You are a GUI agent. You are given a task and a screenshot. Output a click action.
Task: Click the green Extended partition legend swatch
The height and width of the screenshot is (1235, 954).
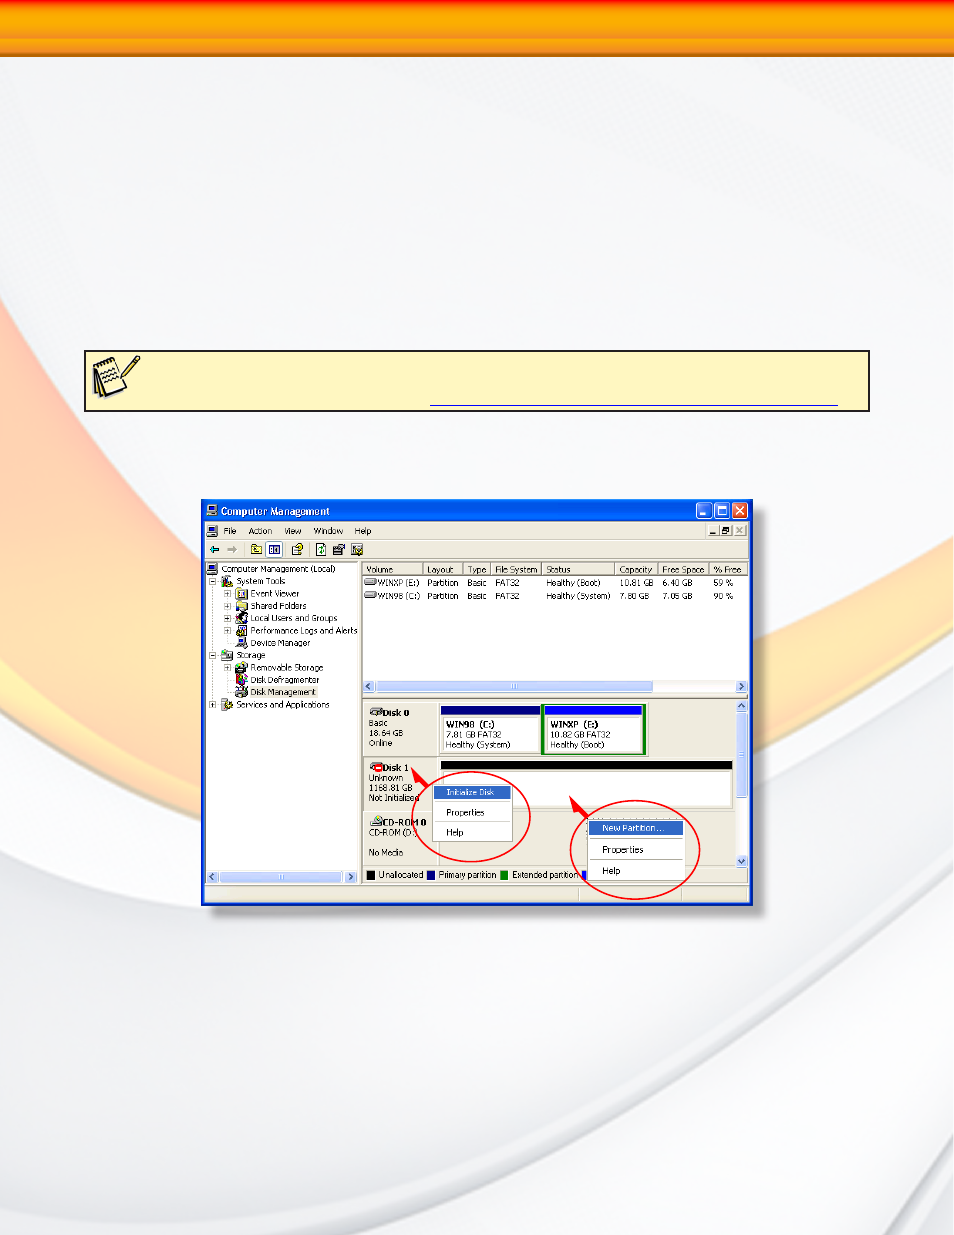click(504, 875)
